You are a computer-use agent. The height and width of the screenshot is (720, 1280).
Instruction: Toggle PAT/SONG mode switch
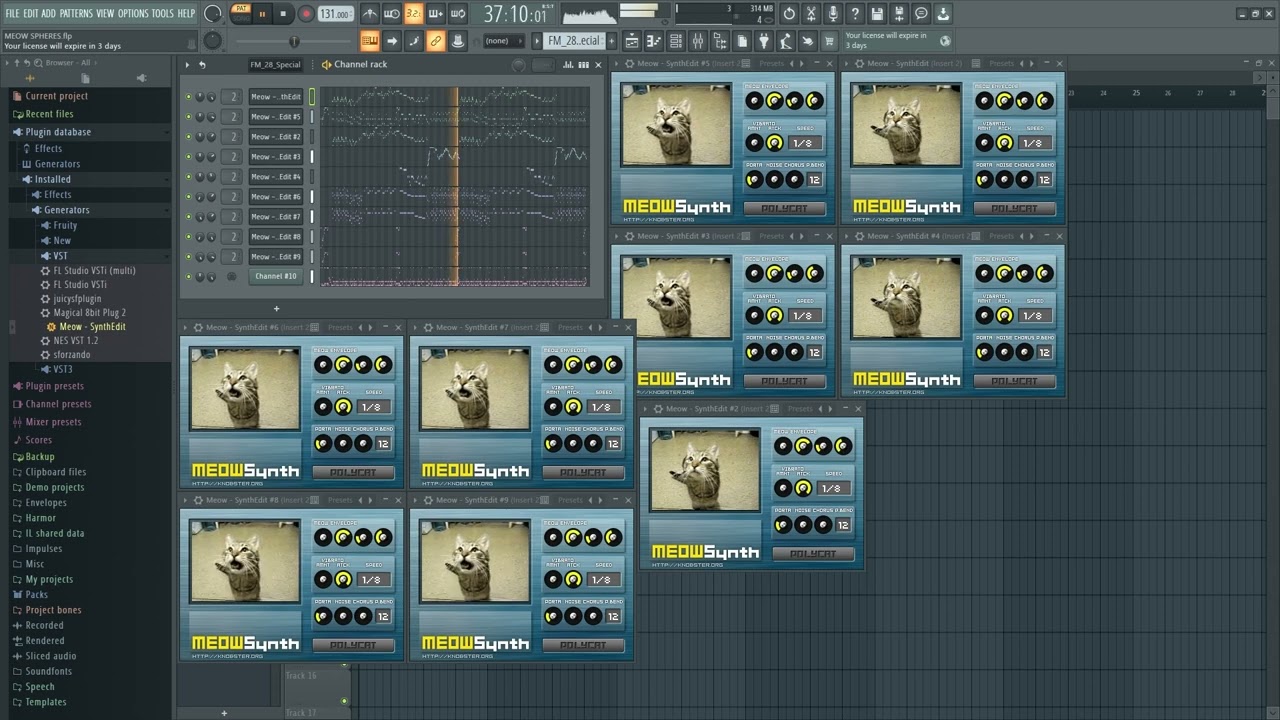[x=241, y=13]
